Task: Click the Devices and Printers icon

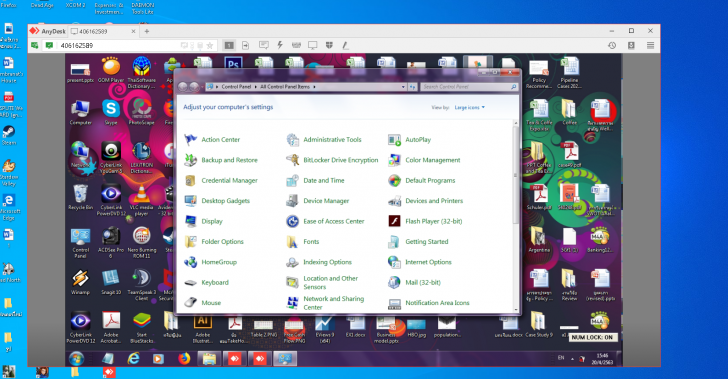Action: (x=394, y=201)
